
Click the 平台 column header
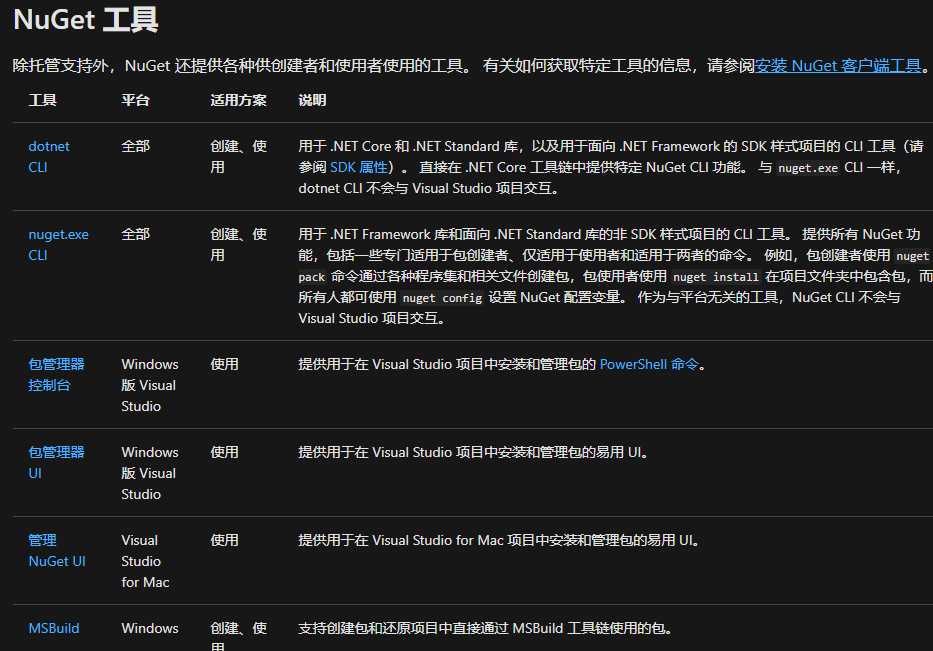[x=135, y=100]
